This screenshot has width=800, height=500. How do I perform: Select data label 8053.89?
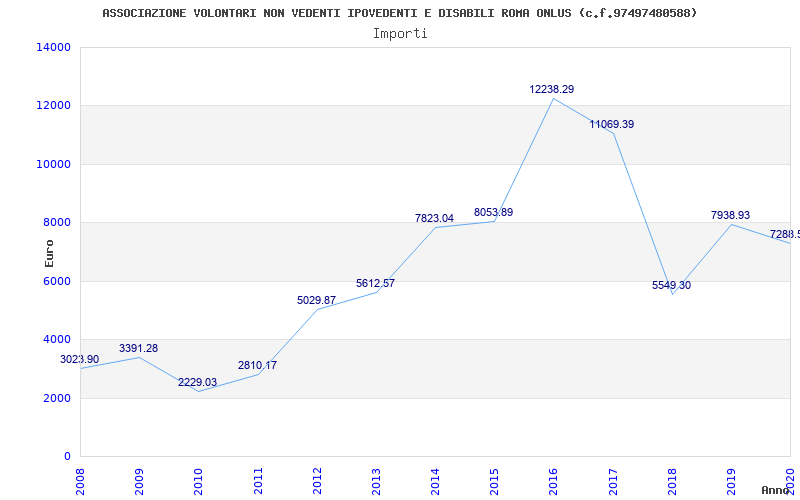click(493, 212)
